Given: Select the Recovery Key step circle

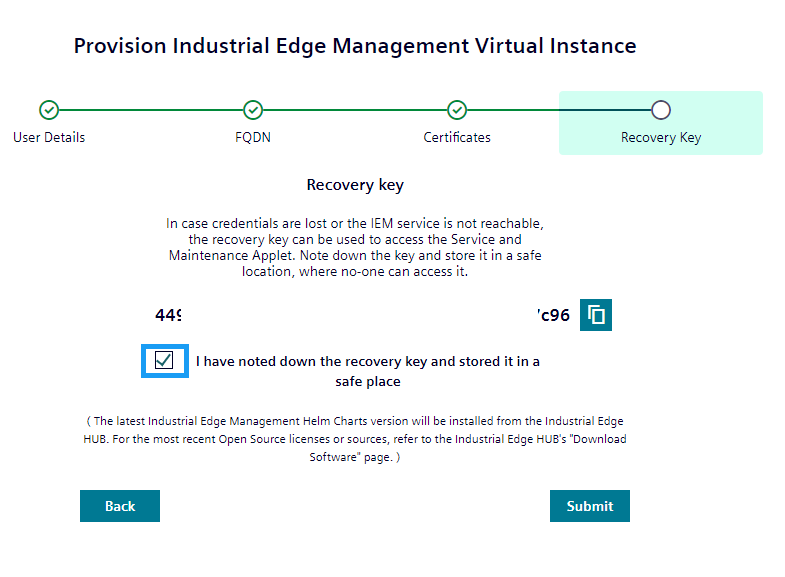Looking at the screenshot, I should tap(660, 110).
